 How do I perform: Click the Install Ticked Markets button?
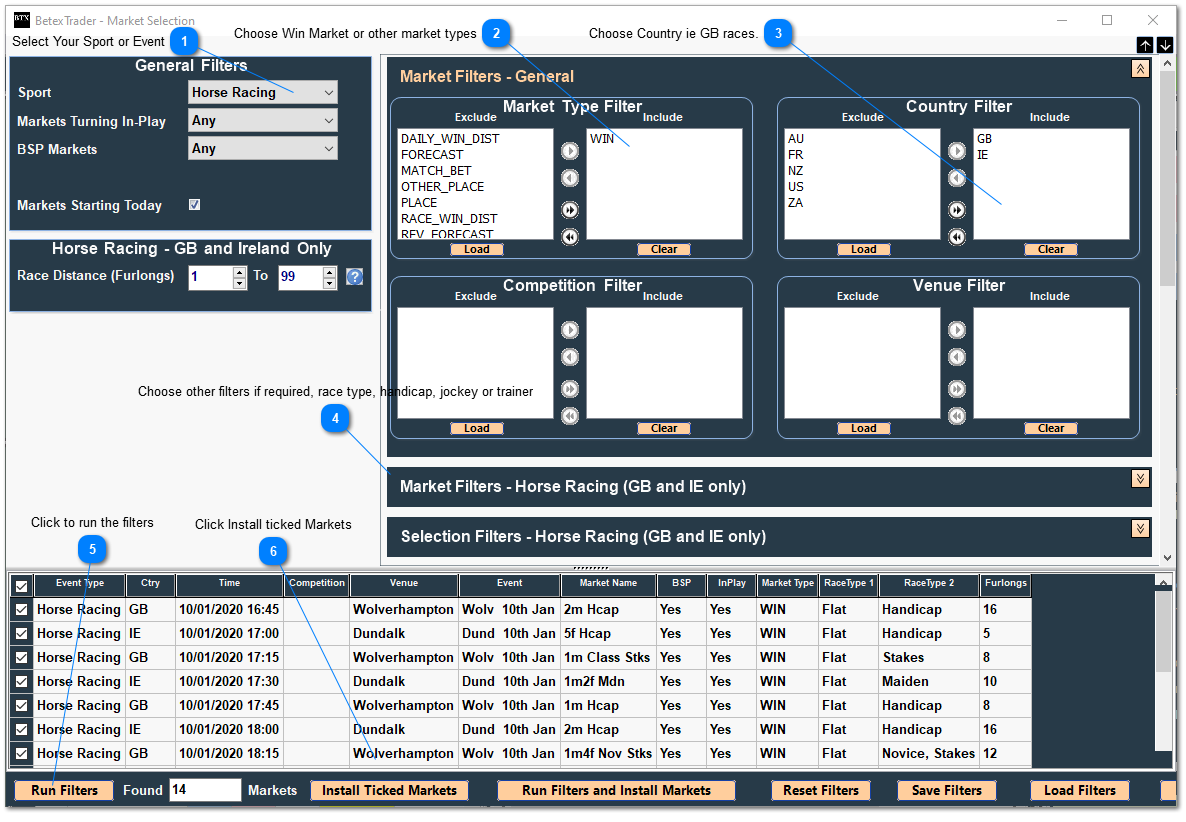pyautogui.click(x=389, y=790)
